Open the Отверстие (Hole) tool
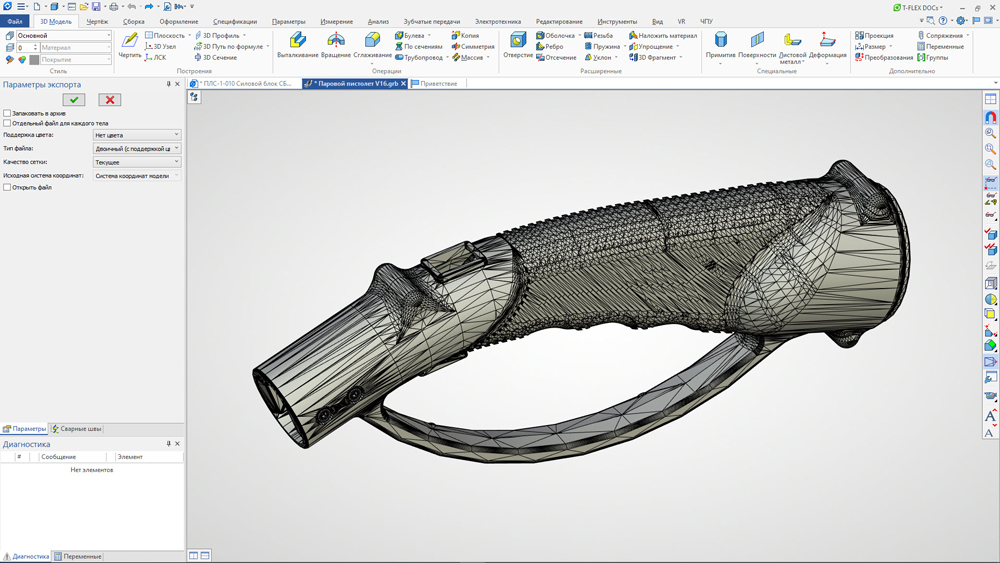Screen dimensions: 1000x563 (518, 44)
